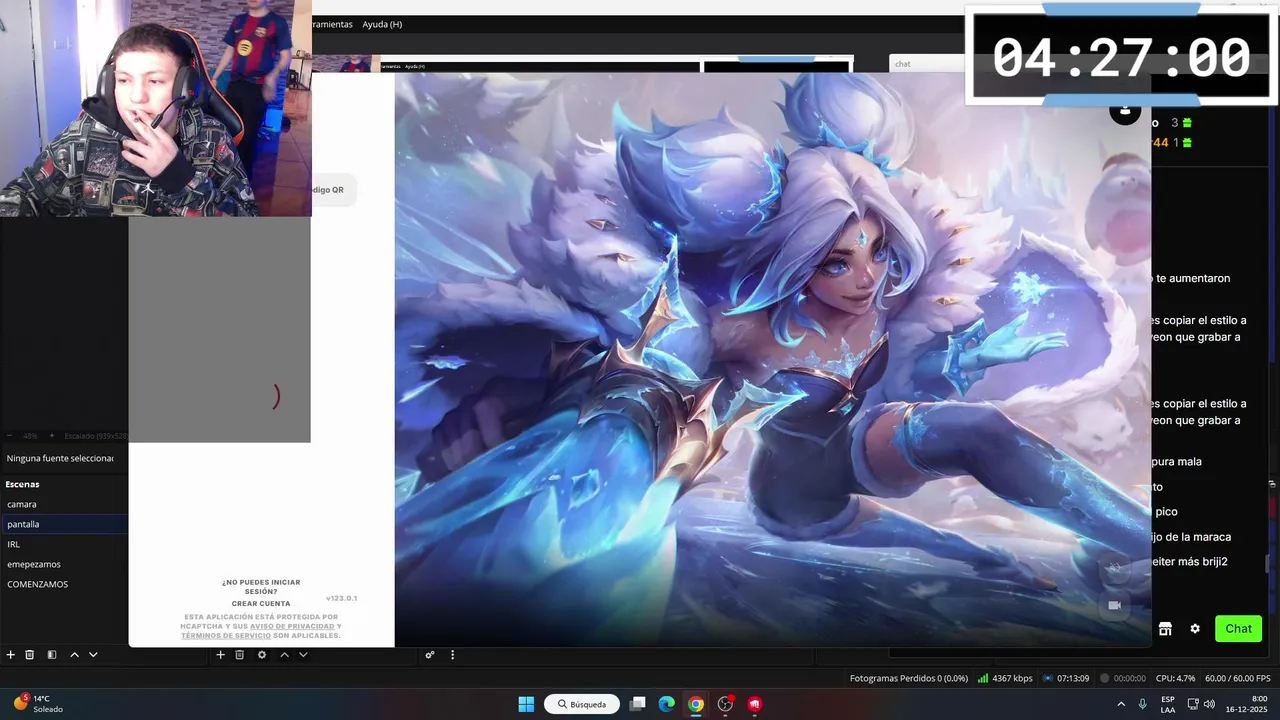The width and height of the screenshot is (1280, 720).
Task: Open source properties gear icon
Action: [262, 654]
